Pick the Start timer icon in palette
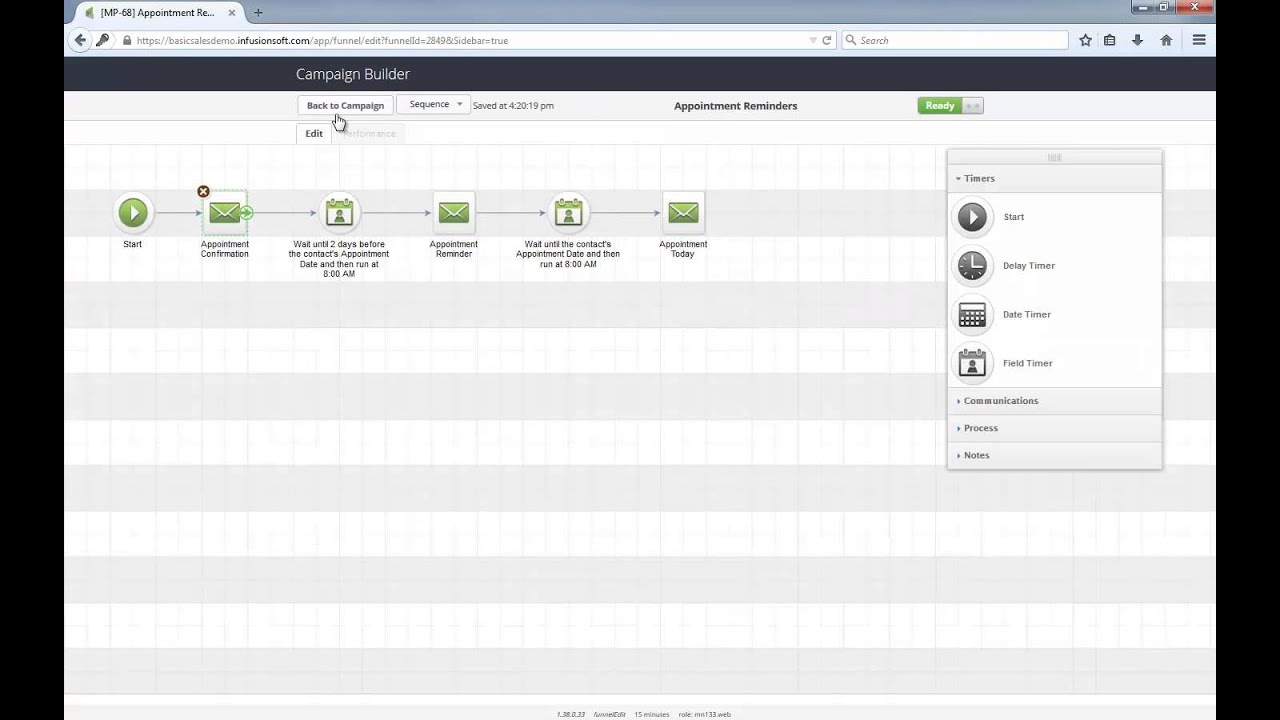 click(x=972, y=217)
